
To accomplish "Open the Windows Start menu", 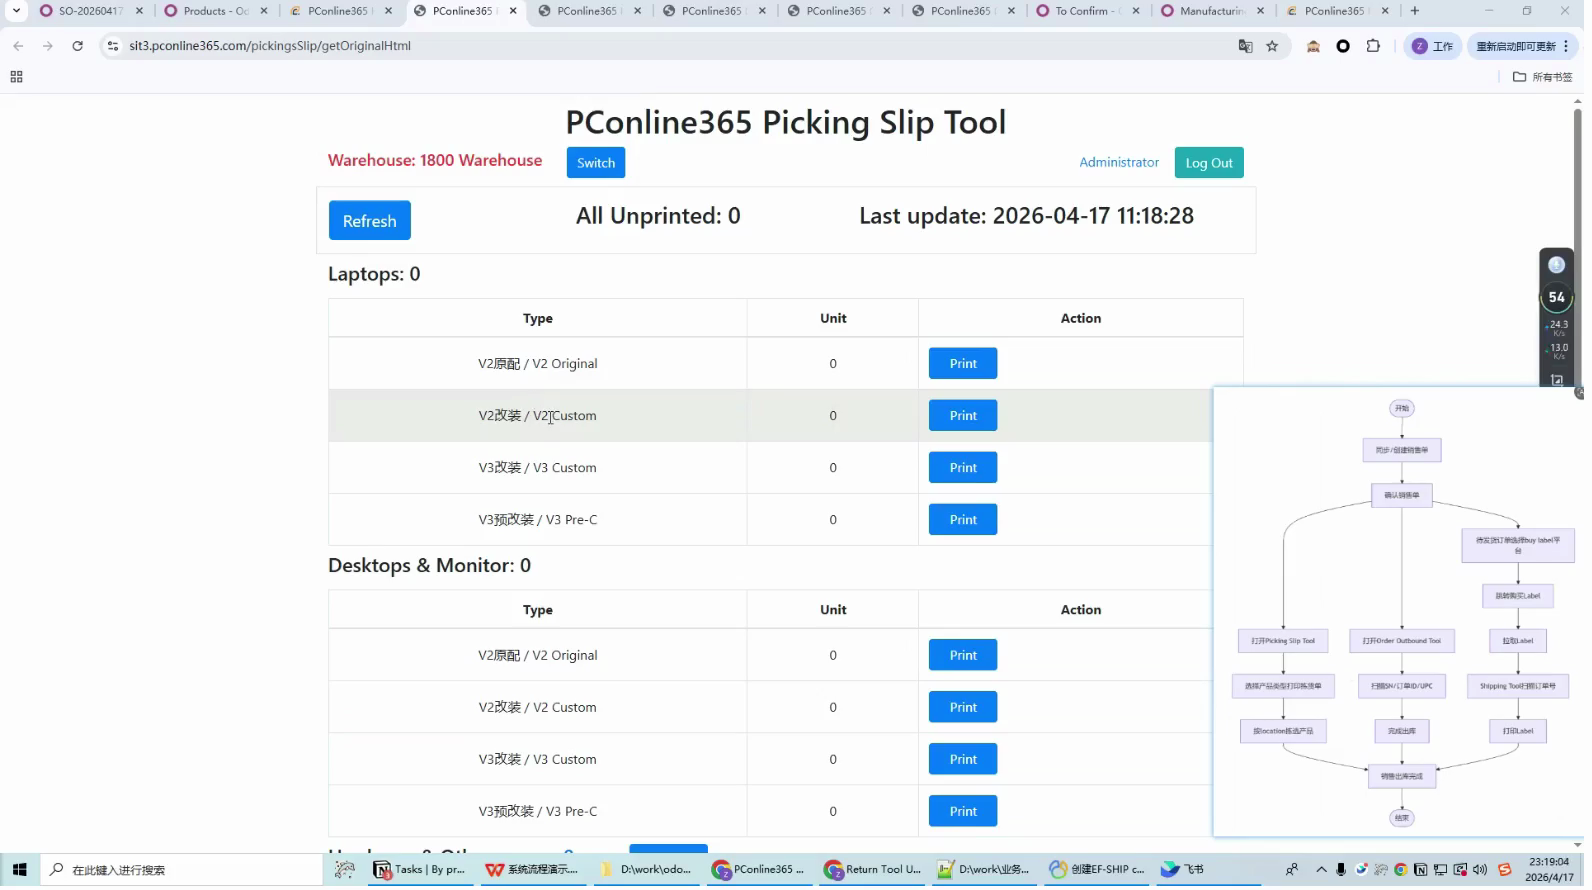I will [19, 869].
